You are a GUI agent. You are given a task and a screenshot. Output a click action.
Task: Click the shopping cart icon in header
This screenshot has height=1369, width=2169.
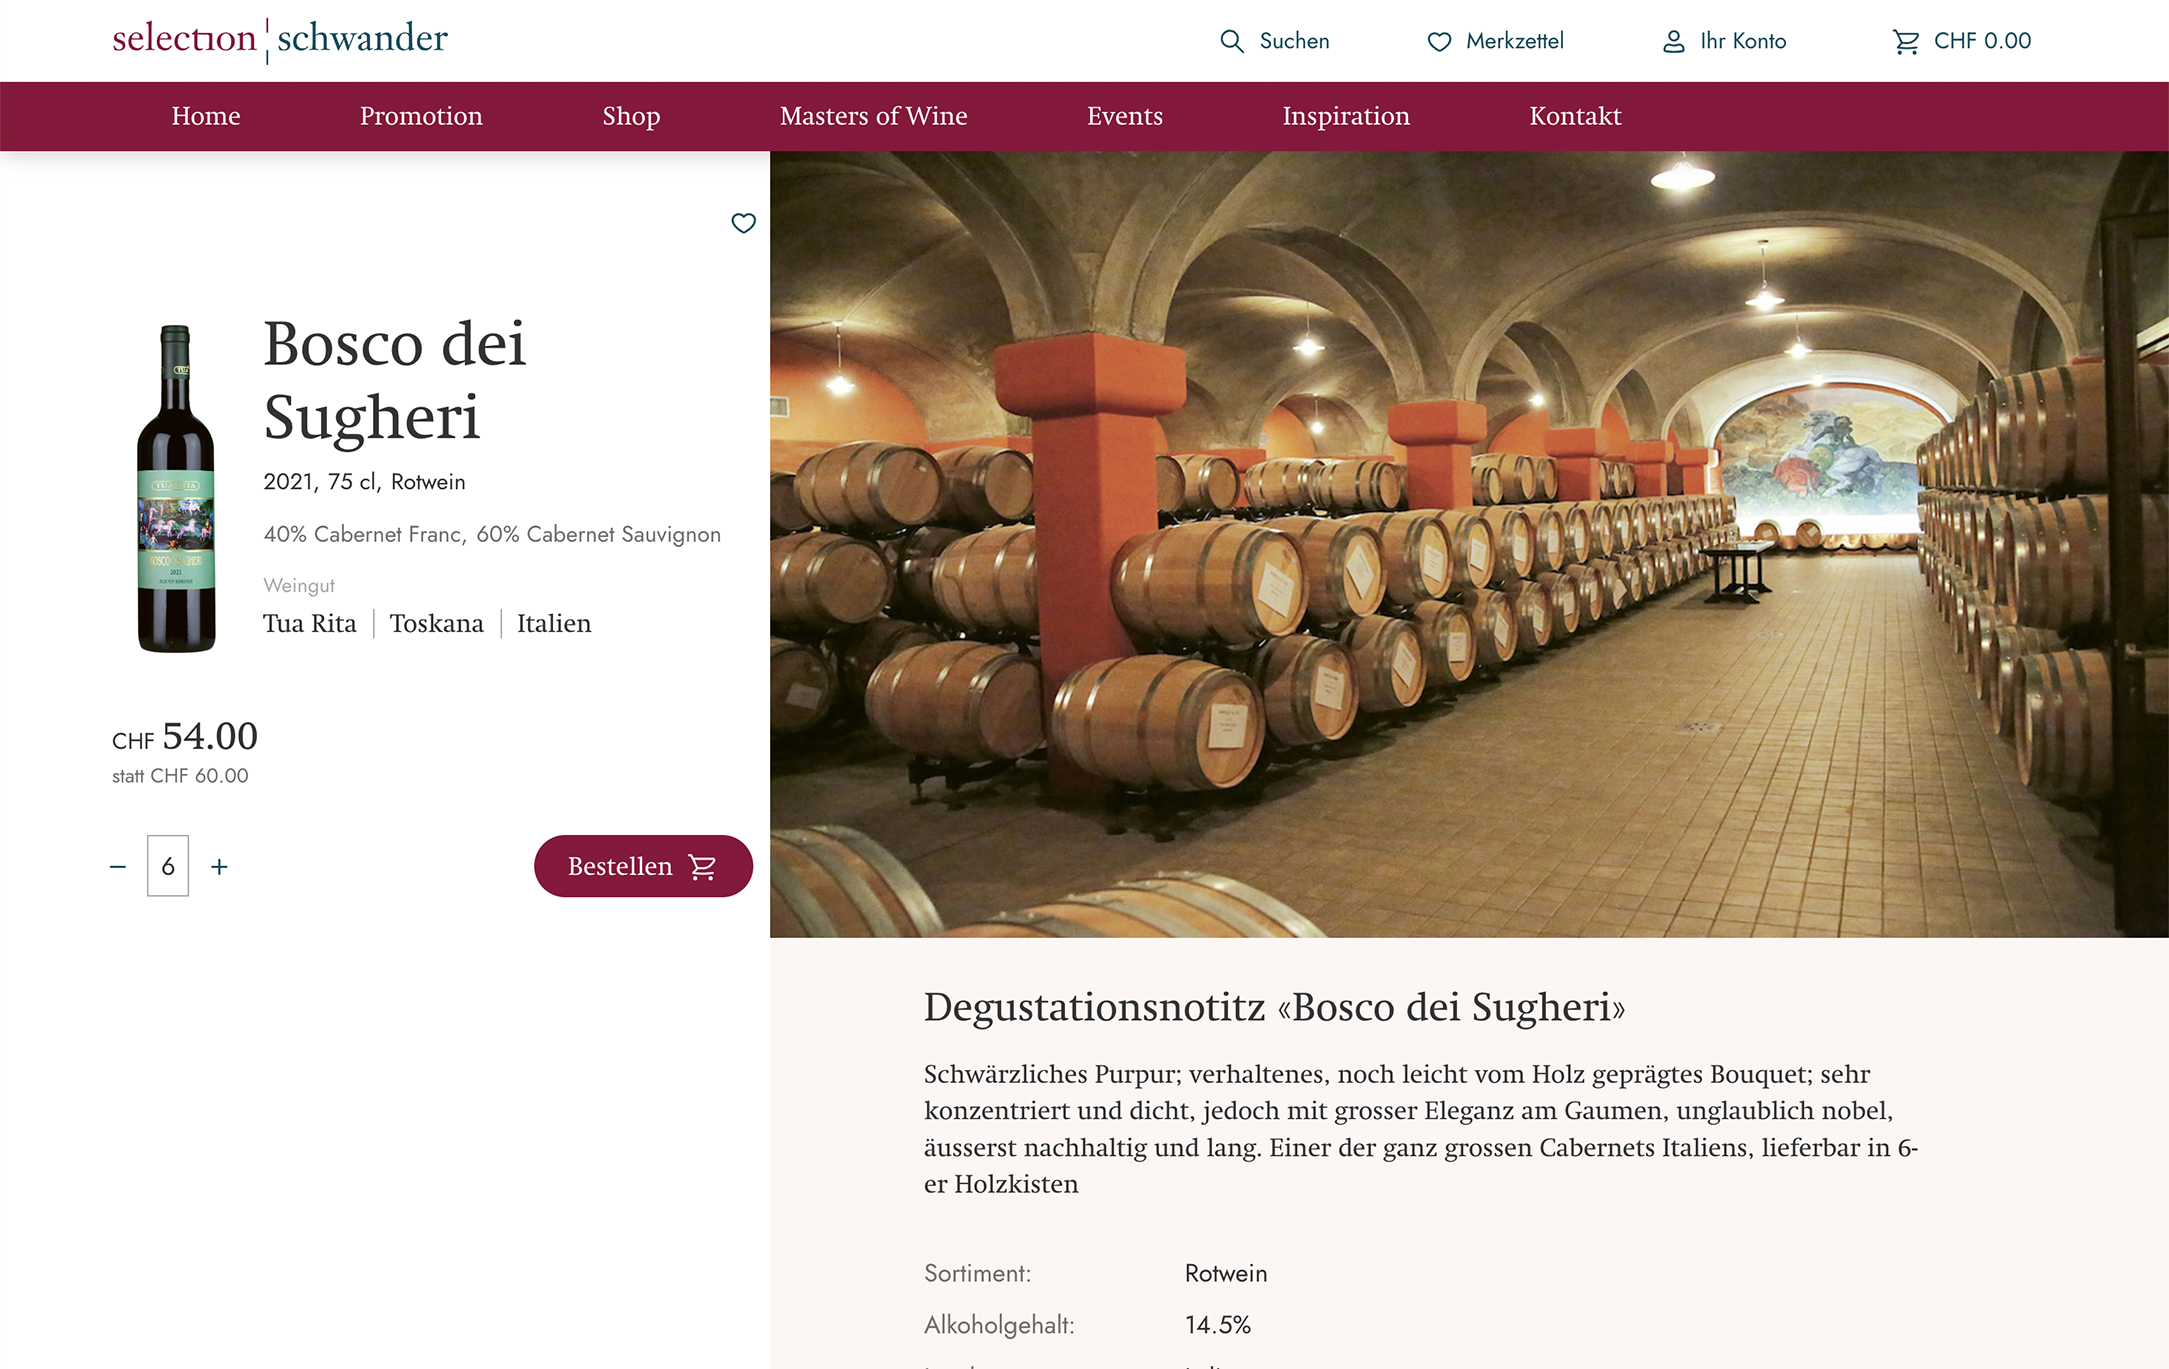[x=1906, y=41]
